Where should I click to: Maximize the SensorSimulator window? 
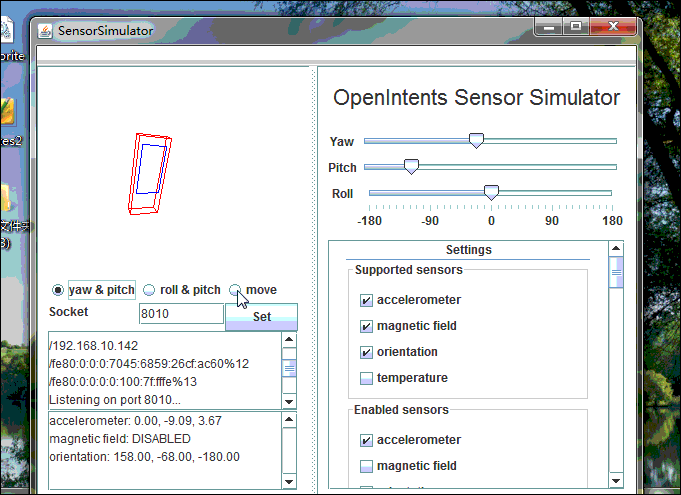click(x=576, y=27)
